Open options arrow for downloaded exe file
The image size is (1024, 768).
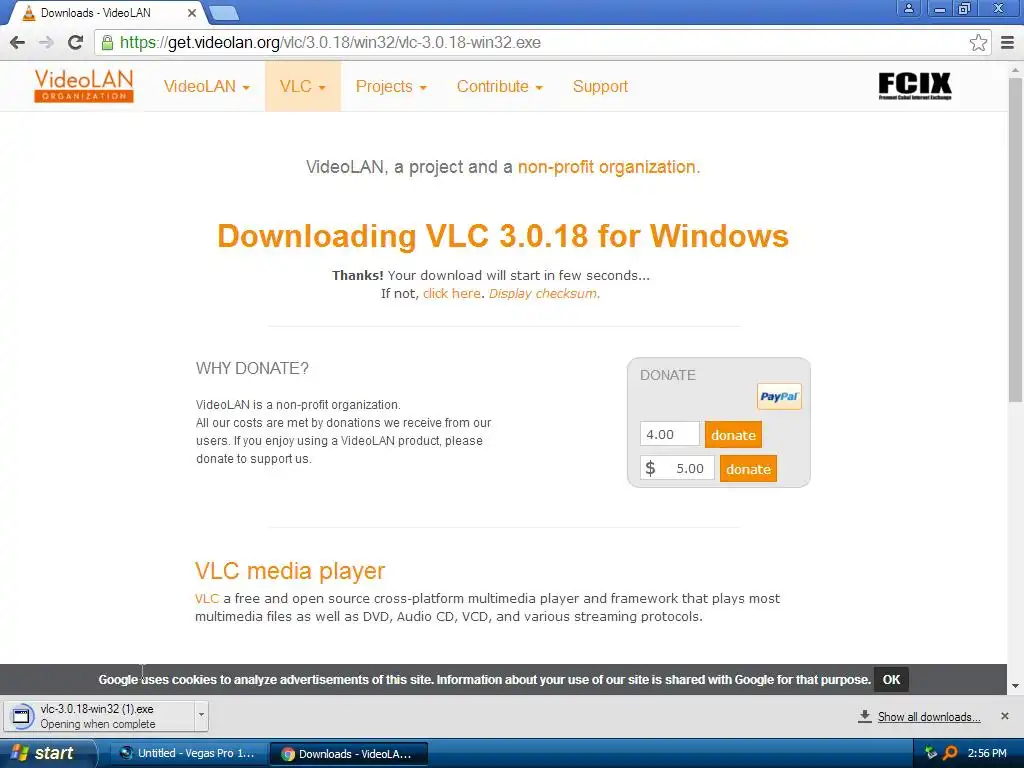pos(201,715)
